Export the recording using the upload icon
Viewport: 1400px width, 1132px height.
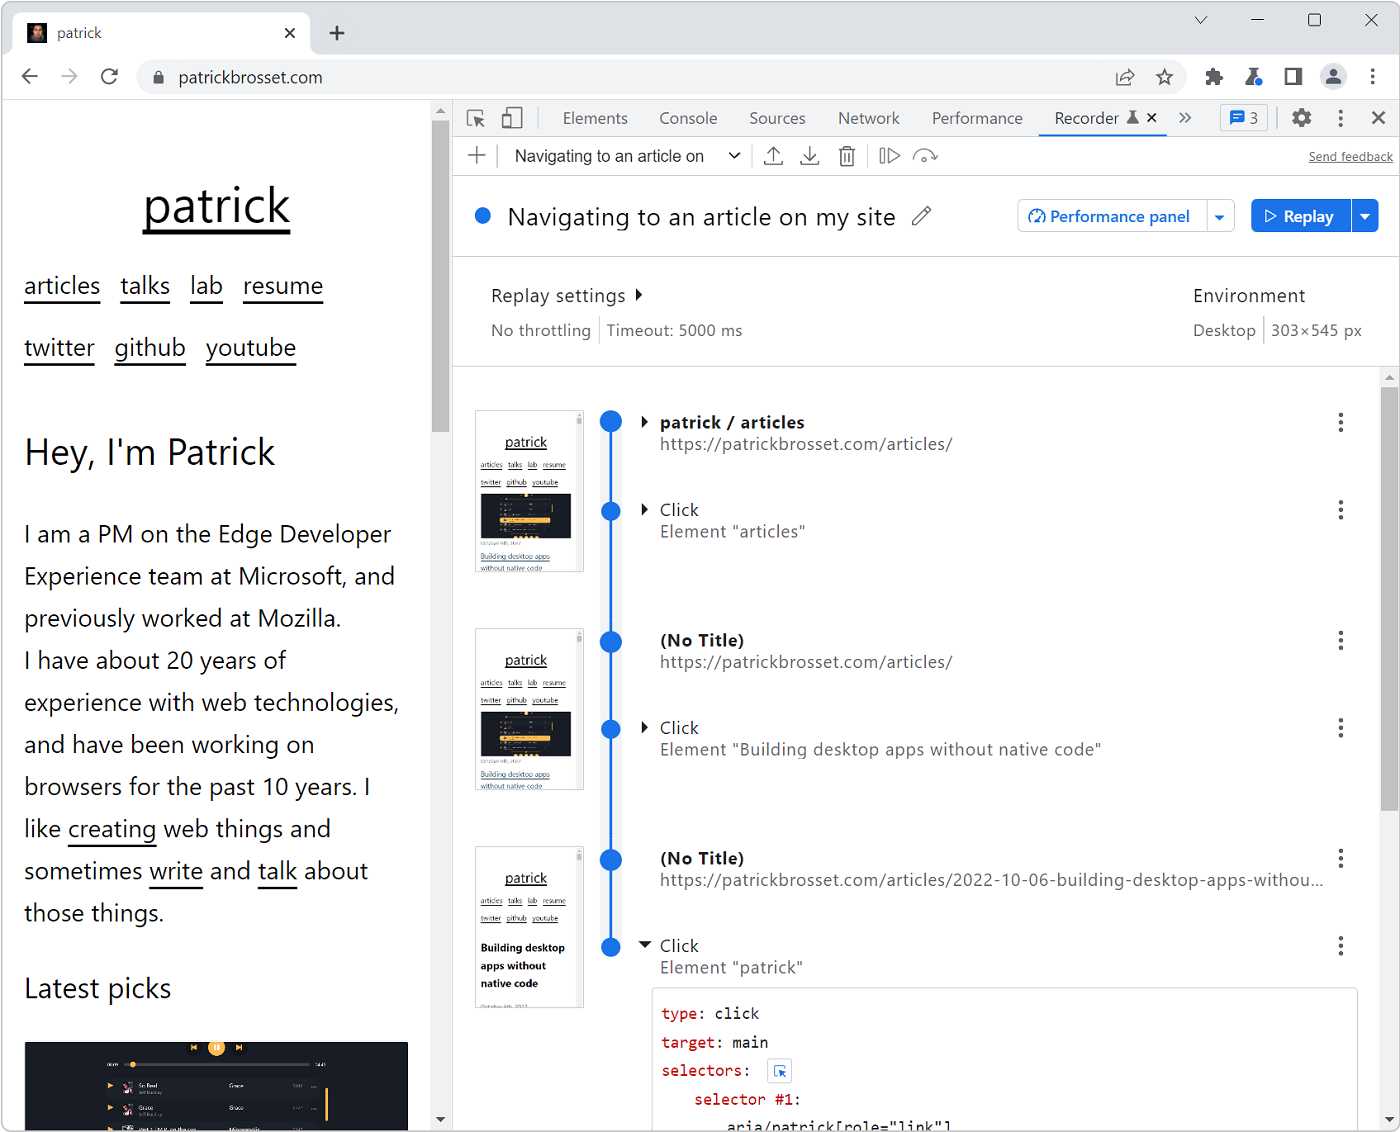773,155
